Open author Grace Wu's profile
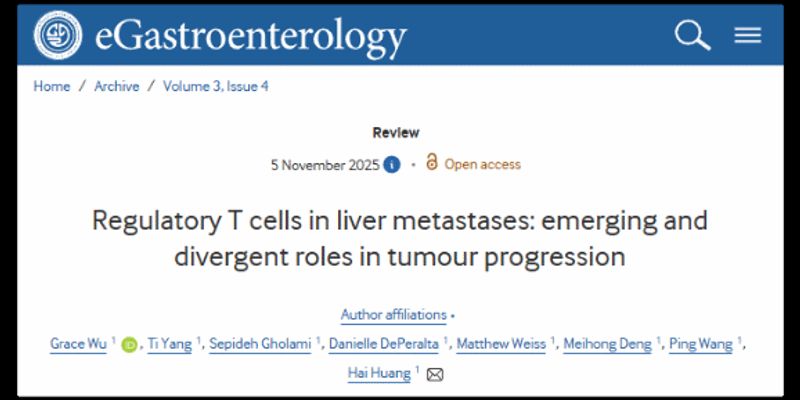Image resolution: width=800 pixels, height=400 pixels. point(78,344)
